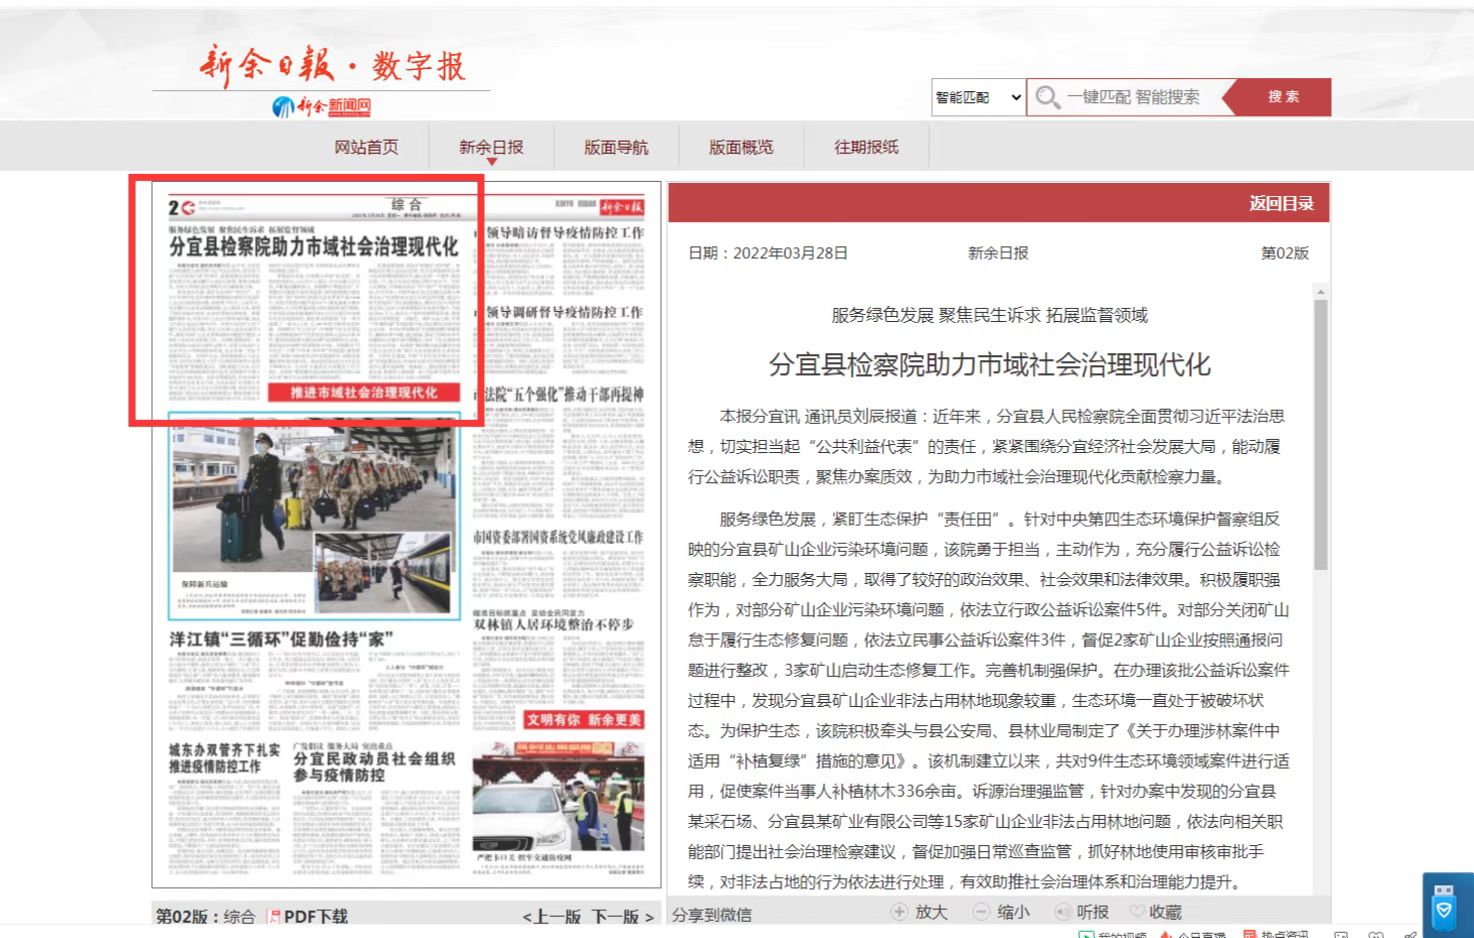
Task: Focus the 一键匹配 智能搜索 search field
Action: [x=1133, y=97]
